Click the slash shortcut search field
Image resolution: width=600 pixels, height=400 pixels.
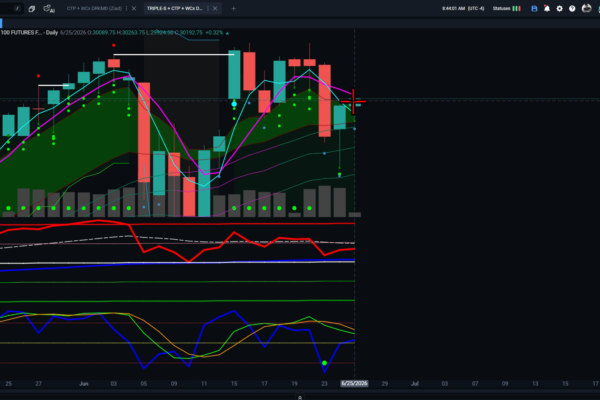point(11,8)
